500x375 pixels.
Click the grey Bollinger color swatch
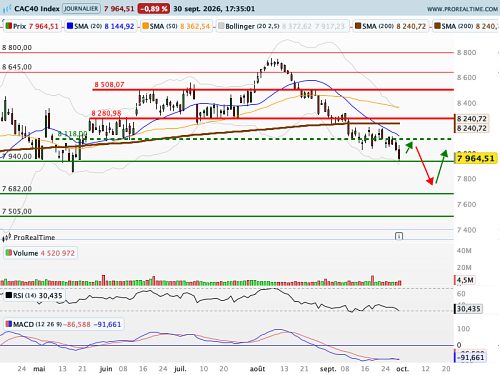(x=221, y=26)
